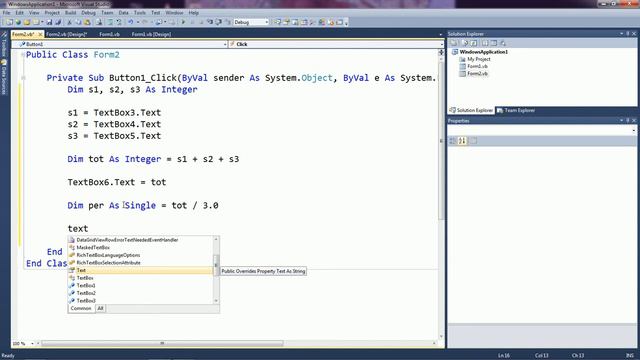Image resolution: width=640 pixels, height=360 pixels.
Task: Open Properties panel object selector dropdown
Action: pos(633,130)
